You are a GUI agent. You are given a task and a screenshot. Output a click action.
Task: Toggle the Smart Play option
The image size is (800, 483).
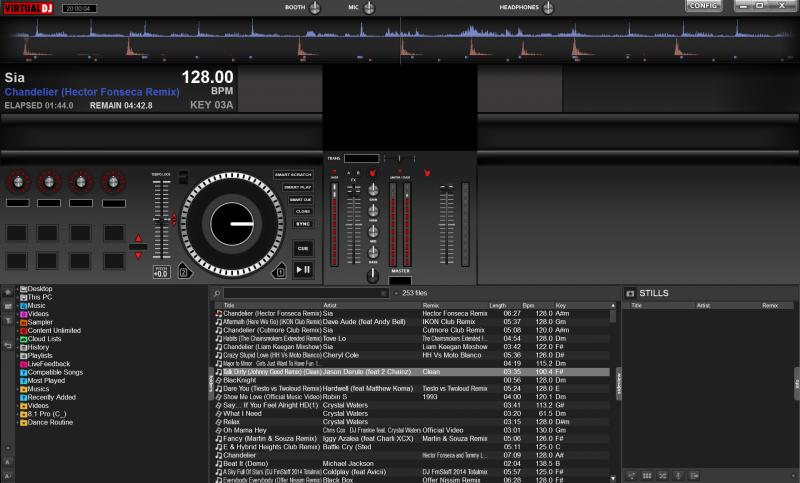coord(298,187)
